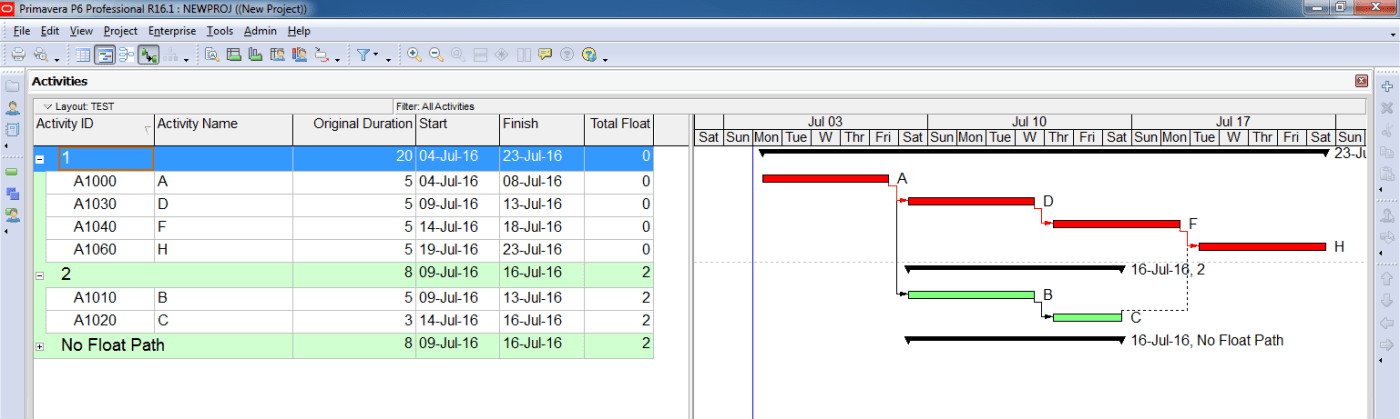The image size is (1400, 419).
Task: Toggle the relationship lines button
Action: [x=149, y=55]
